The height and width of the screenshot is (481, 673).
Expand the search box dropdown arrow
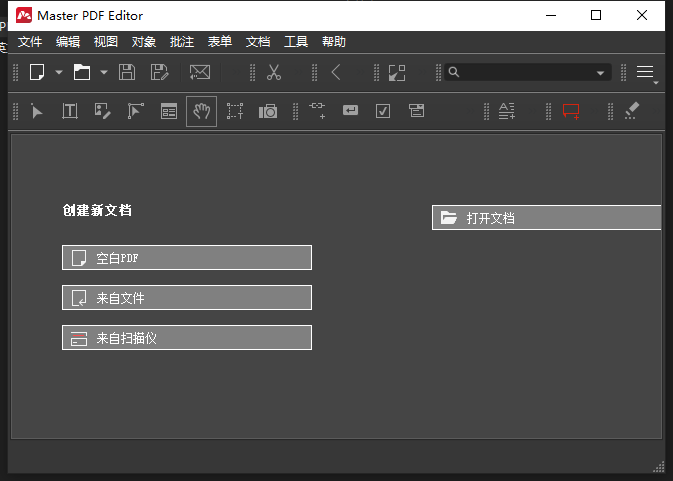600,73
